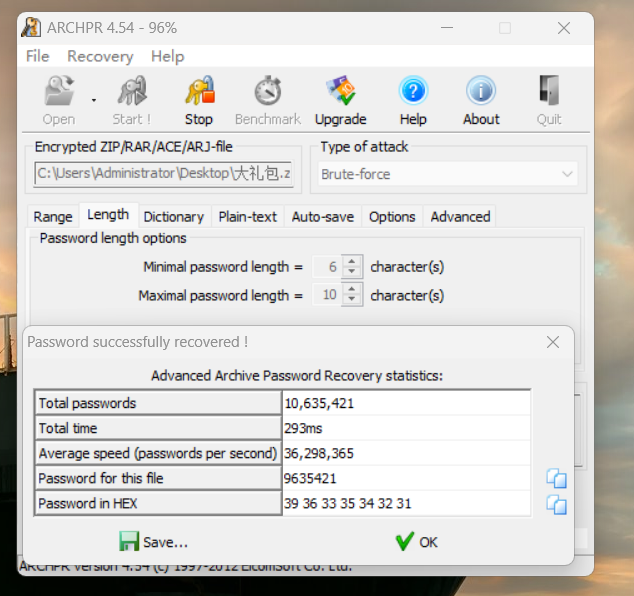The width and height of the screenshot is (634, 596).
Task: Click the encrypted file path field
Action: 164,174
